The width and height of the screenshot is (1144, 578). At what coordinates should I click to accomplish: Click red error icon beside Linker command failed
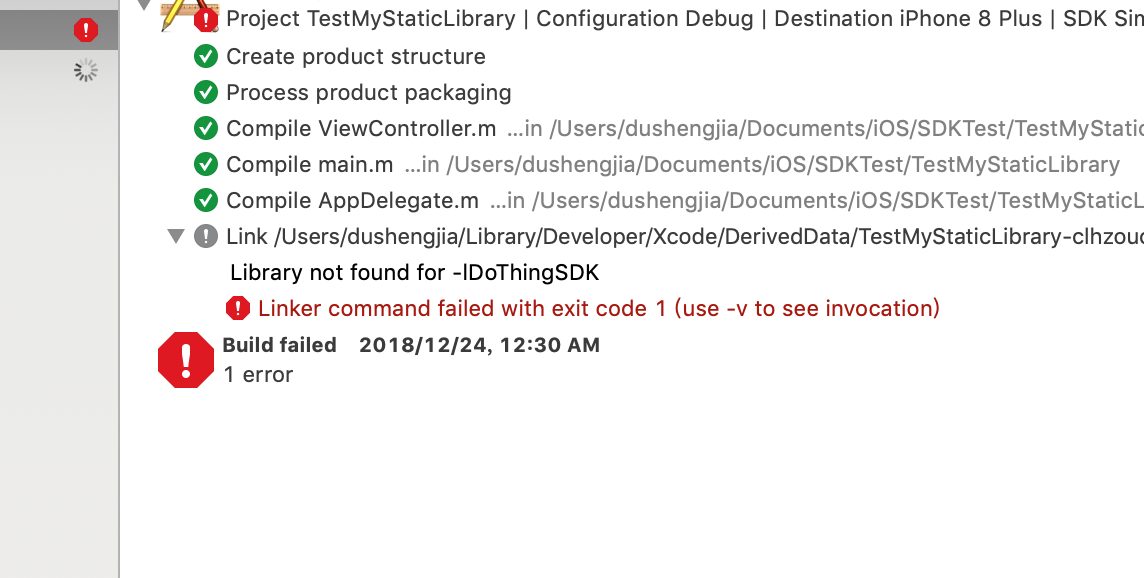[238, 308]
